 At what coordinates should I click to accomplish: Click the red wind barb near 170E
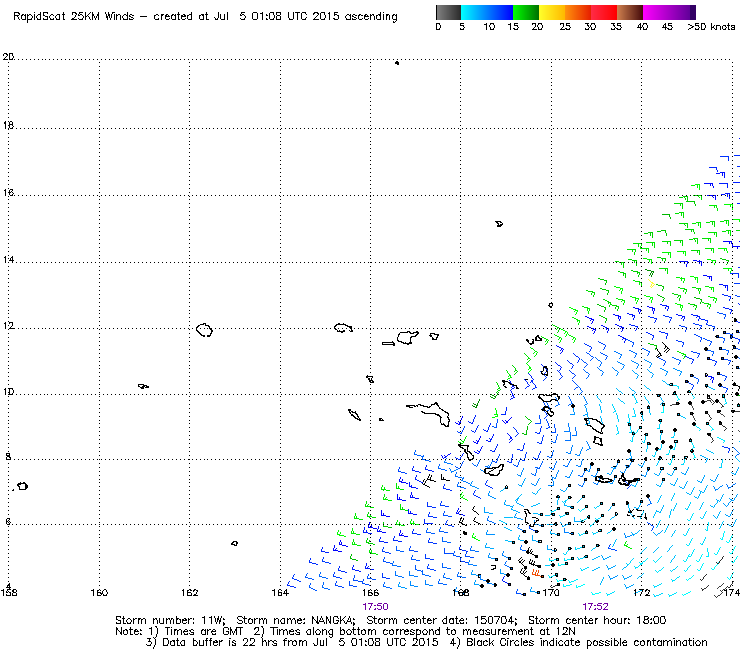pyautogui.click(x=536, y=573)
